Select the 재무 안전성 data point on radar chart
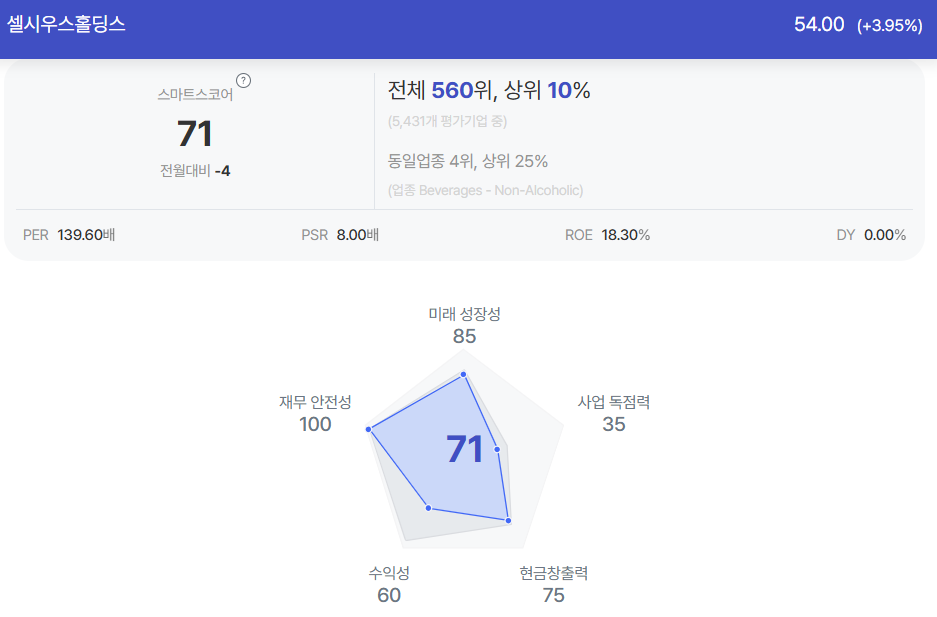This screenshot has width=937, height=617. coord(369,429)
